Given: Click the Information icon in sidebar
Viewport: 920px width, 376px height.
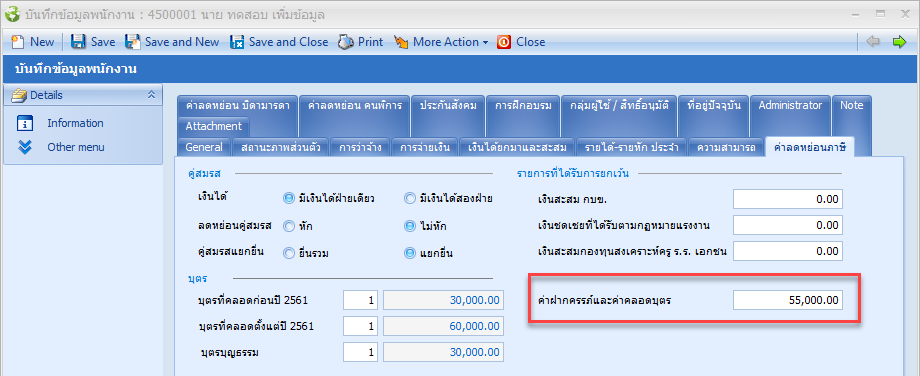Looking at the screenshot, I should click(25, 123).
